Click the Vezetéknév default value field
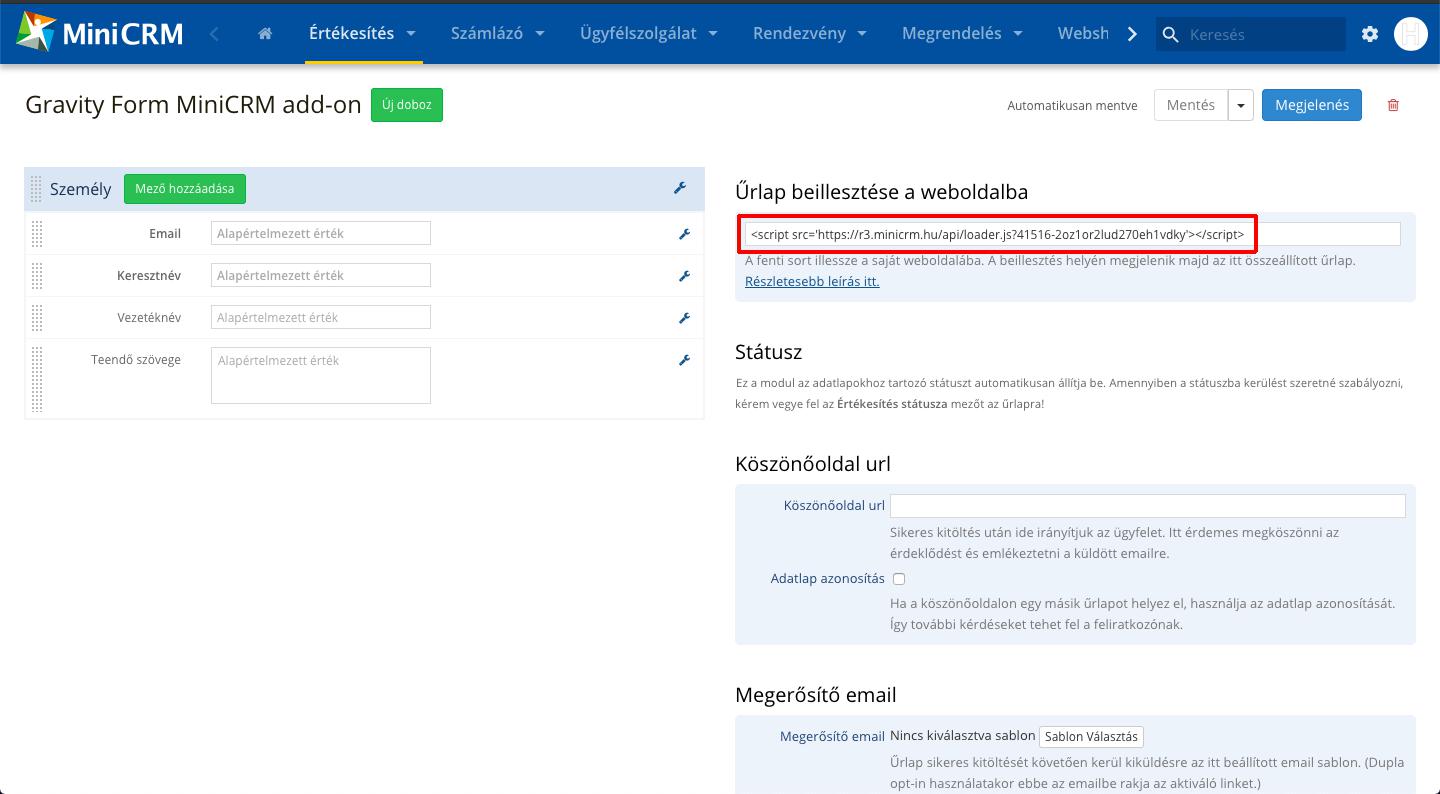 (321, 317)
